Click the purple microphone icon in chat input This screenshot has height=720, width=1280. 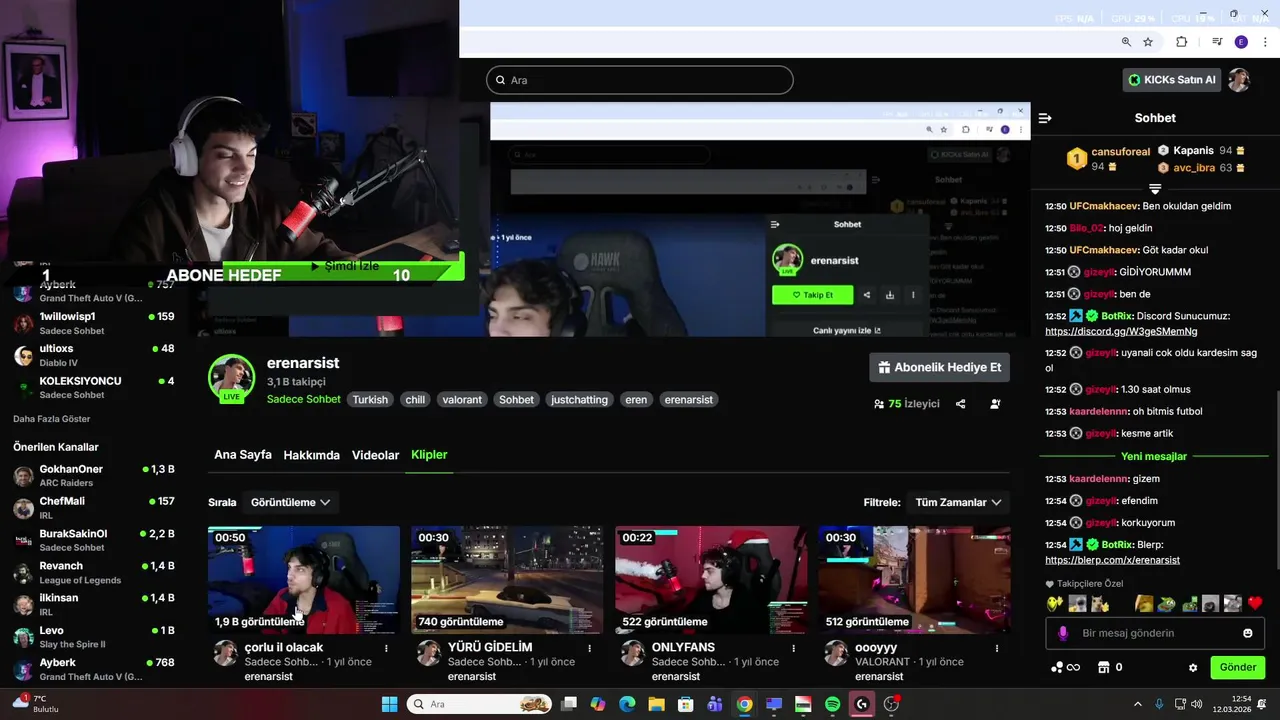(1063, 633)
